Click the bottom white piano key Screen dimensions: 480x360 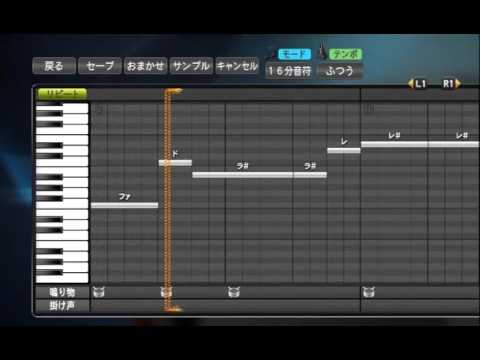(62, 279)
